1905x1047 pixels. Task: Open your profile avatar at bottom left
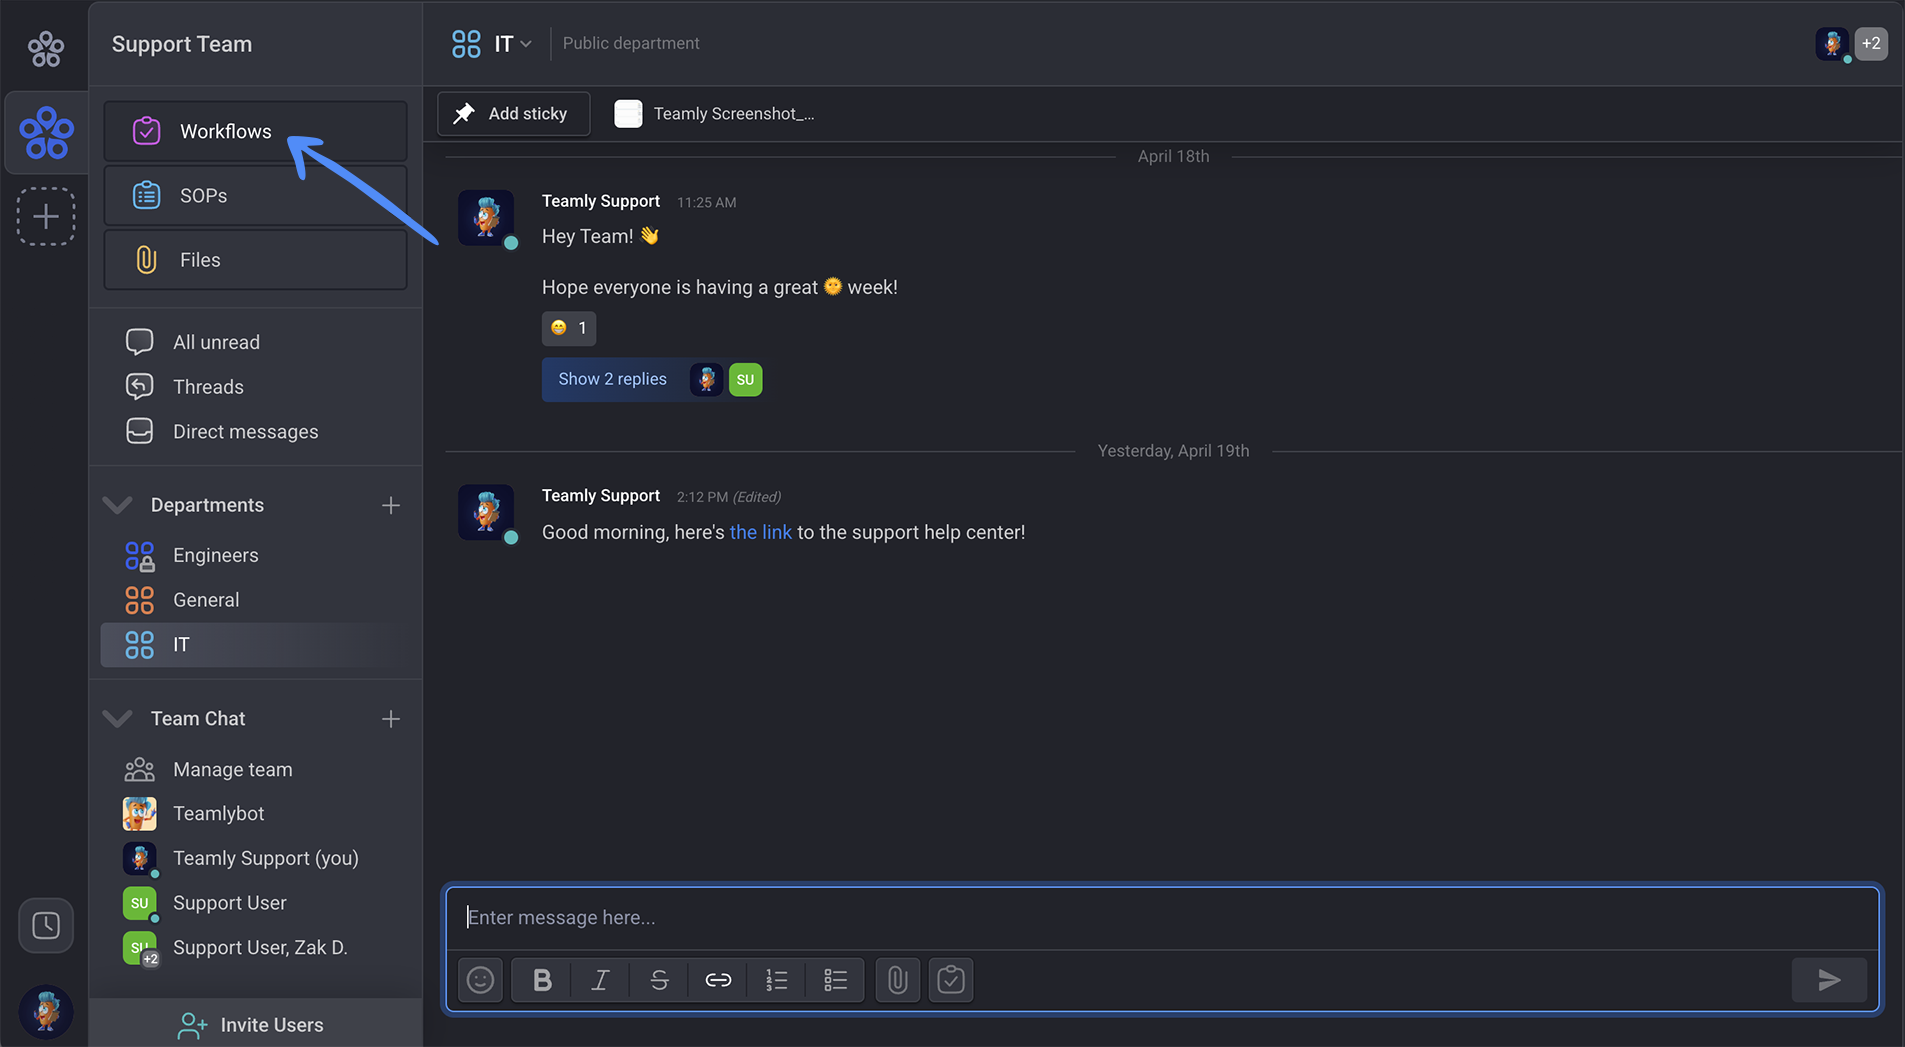coord(46,1011)
